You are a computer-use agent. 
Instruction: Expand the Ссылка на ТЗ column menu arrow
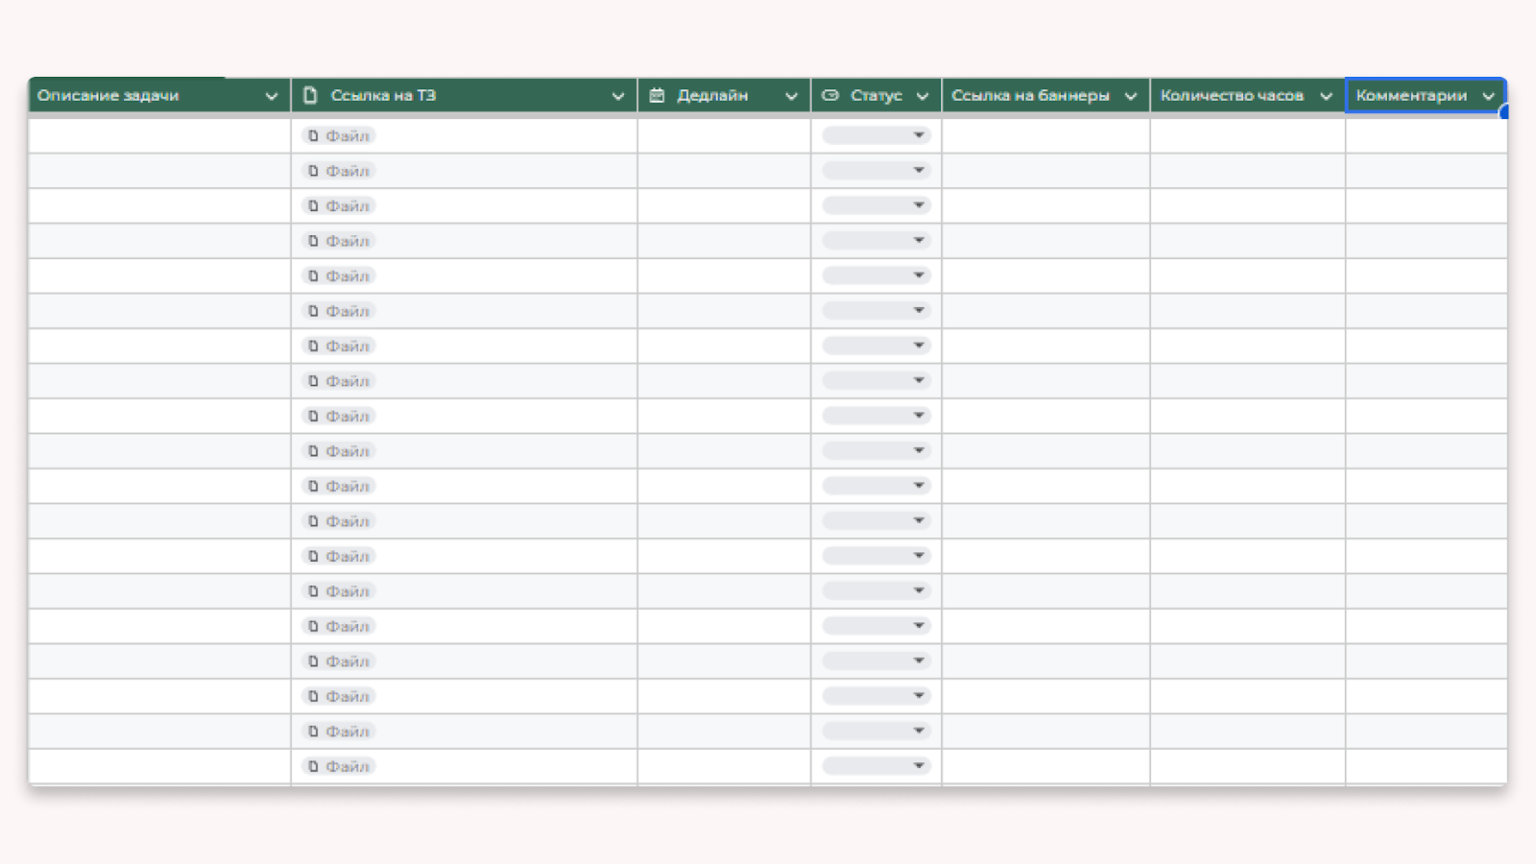coord(618,96)
